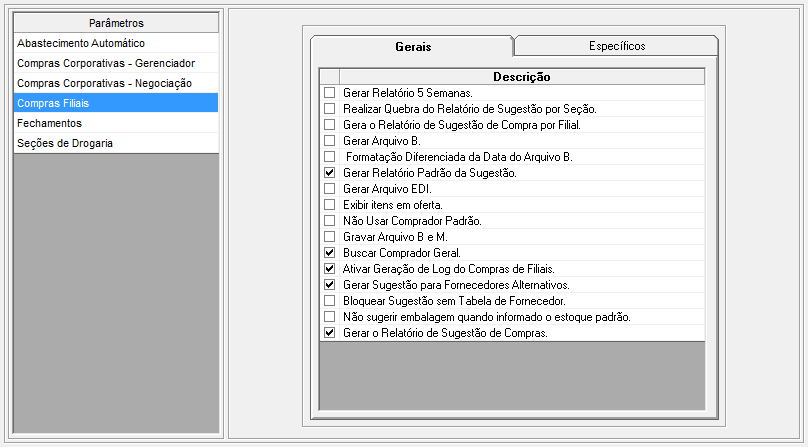Uncheck Gerar Relatório Padrão da Sugestão
Image resolution: width=808 pixels, height=447 pixels.
click(x=329, y=173)
